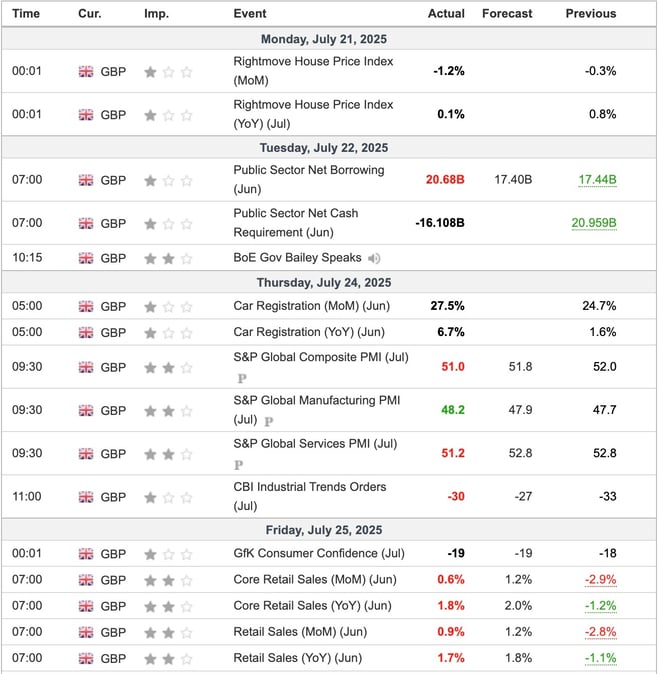Click the UK flag in Rightmove MoM row
Image resolution: width=658 pixels, height=674 pixels.
(x=86, y=71)
